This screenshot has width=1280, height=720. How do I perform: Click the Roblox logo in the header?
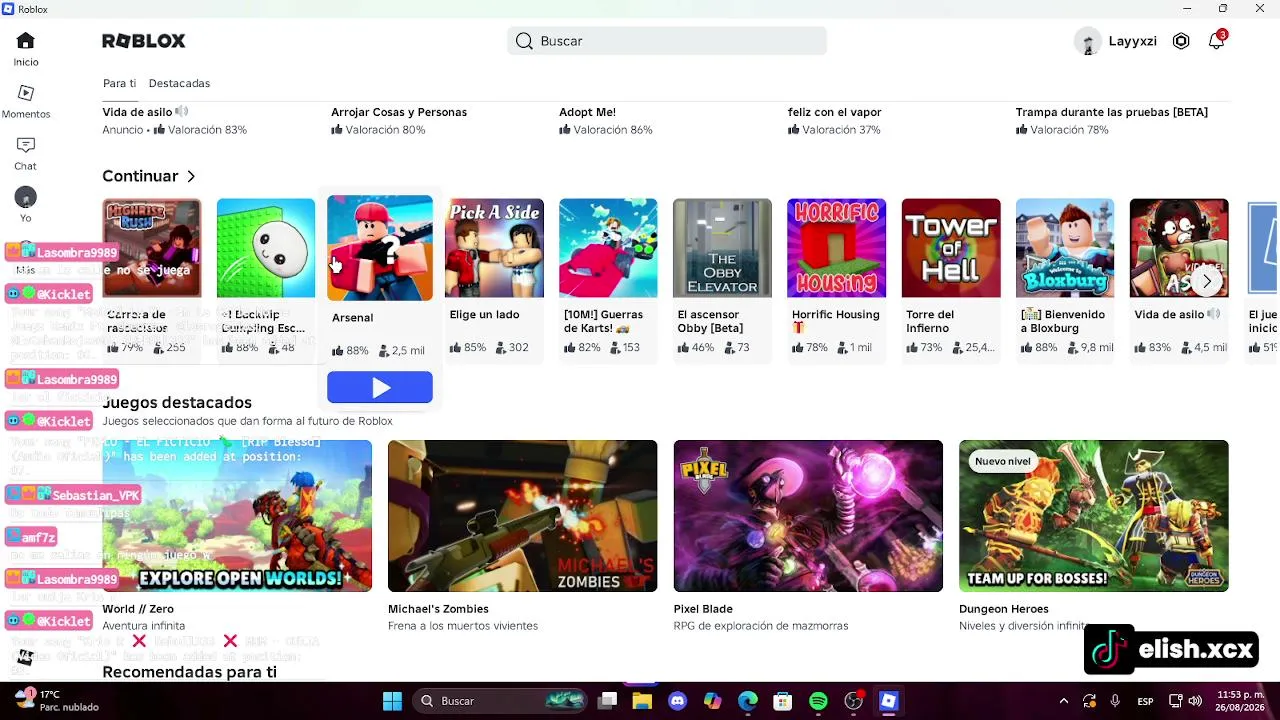point(144,41)
